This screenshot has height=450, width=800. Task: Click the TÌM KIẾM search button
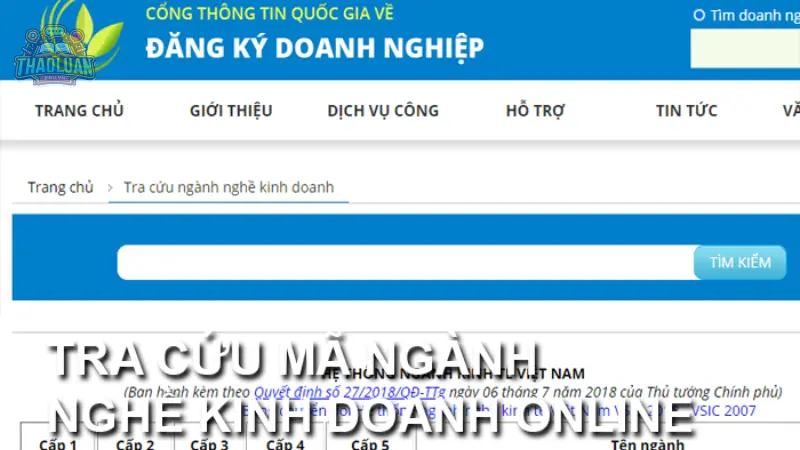(740, 262)
